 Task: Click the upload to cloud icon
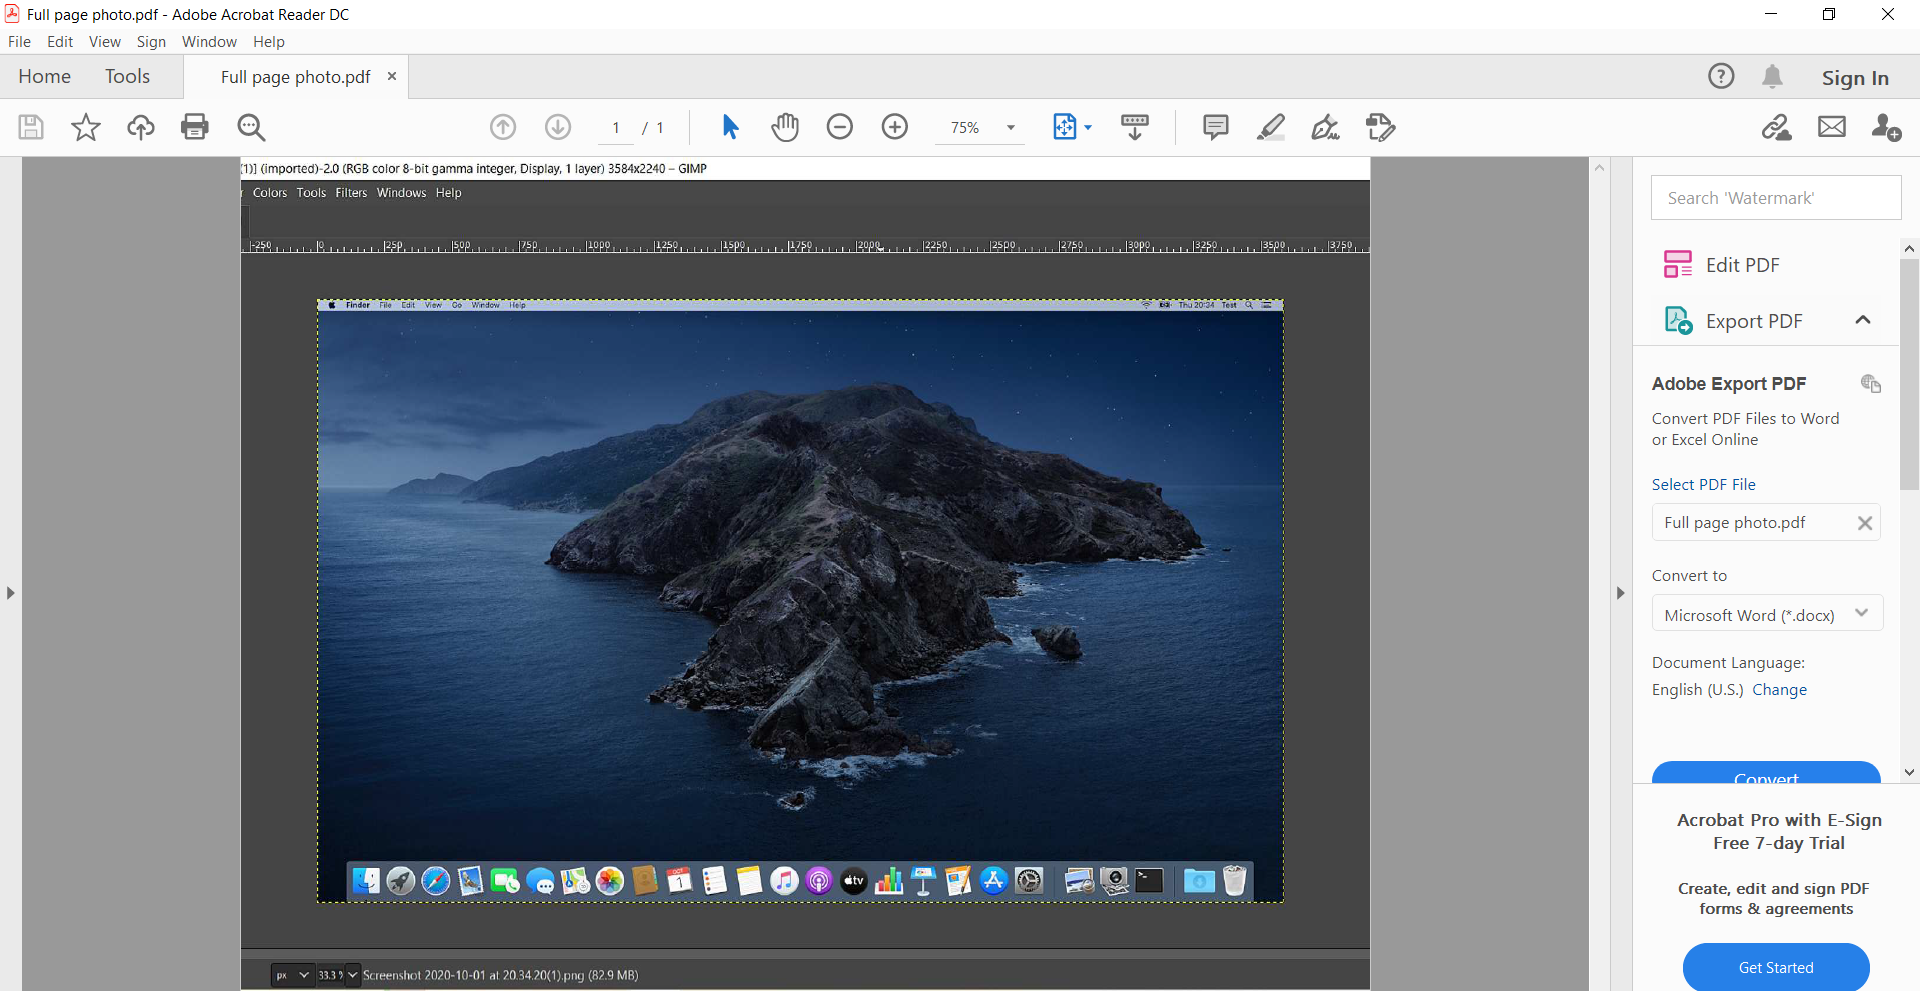coord(140,127)
